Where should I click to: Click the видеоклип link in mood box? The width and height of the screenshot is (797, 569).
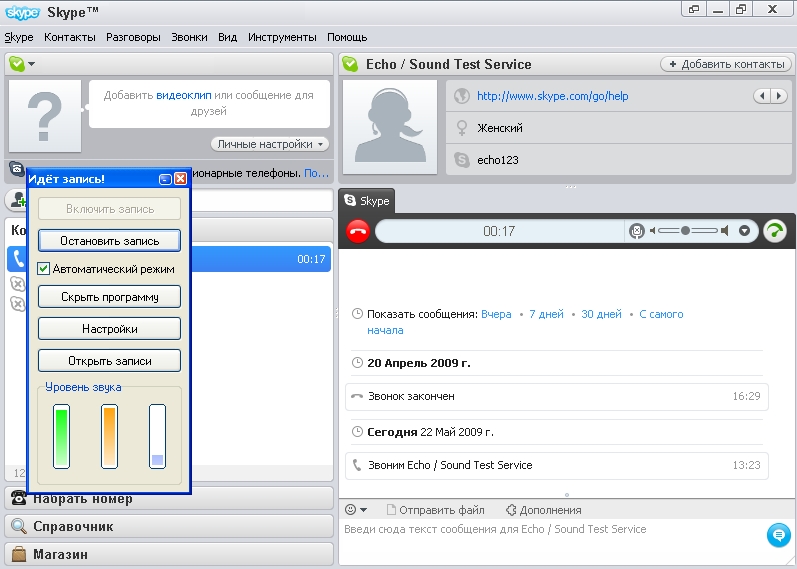[x=183, y=95]
